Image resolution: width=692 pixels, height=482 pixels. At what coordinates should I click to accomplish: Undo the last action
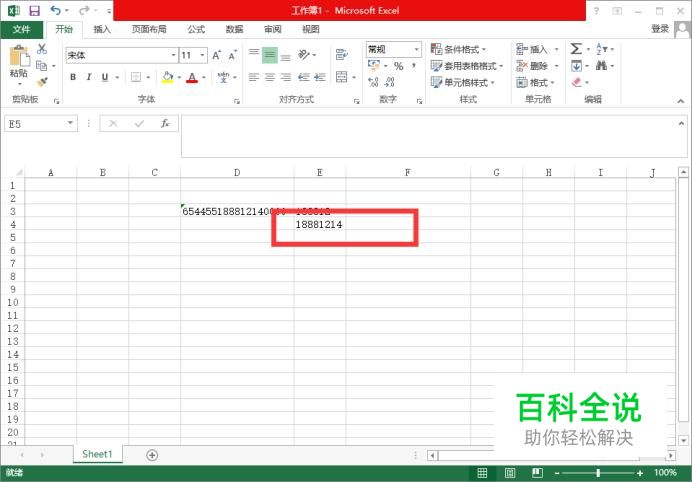[55, 10]
